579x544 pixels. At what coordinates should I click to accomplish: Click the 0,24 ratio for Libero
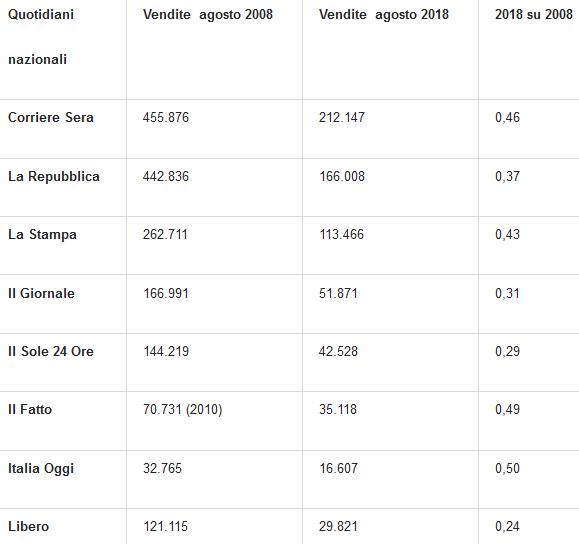tap(507, 526)
